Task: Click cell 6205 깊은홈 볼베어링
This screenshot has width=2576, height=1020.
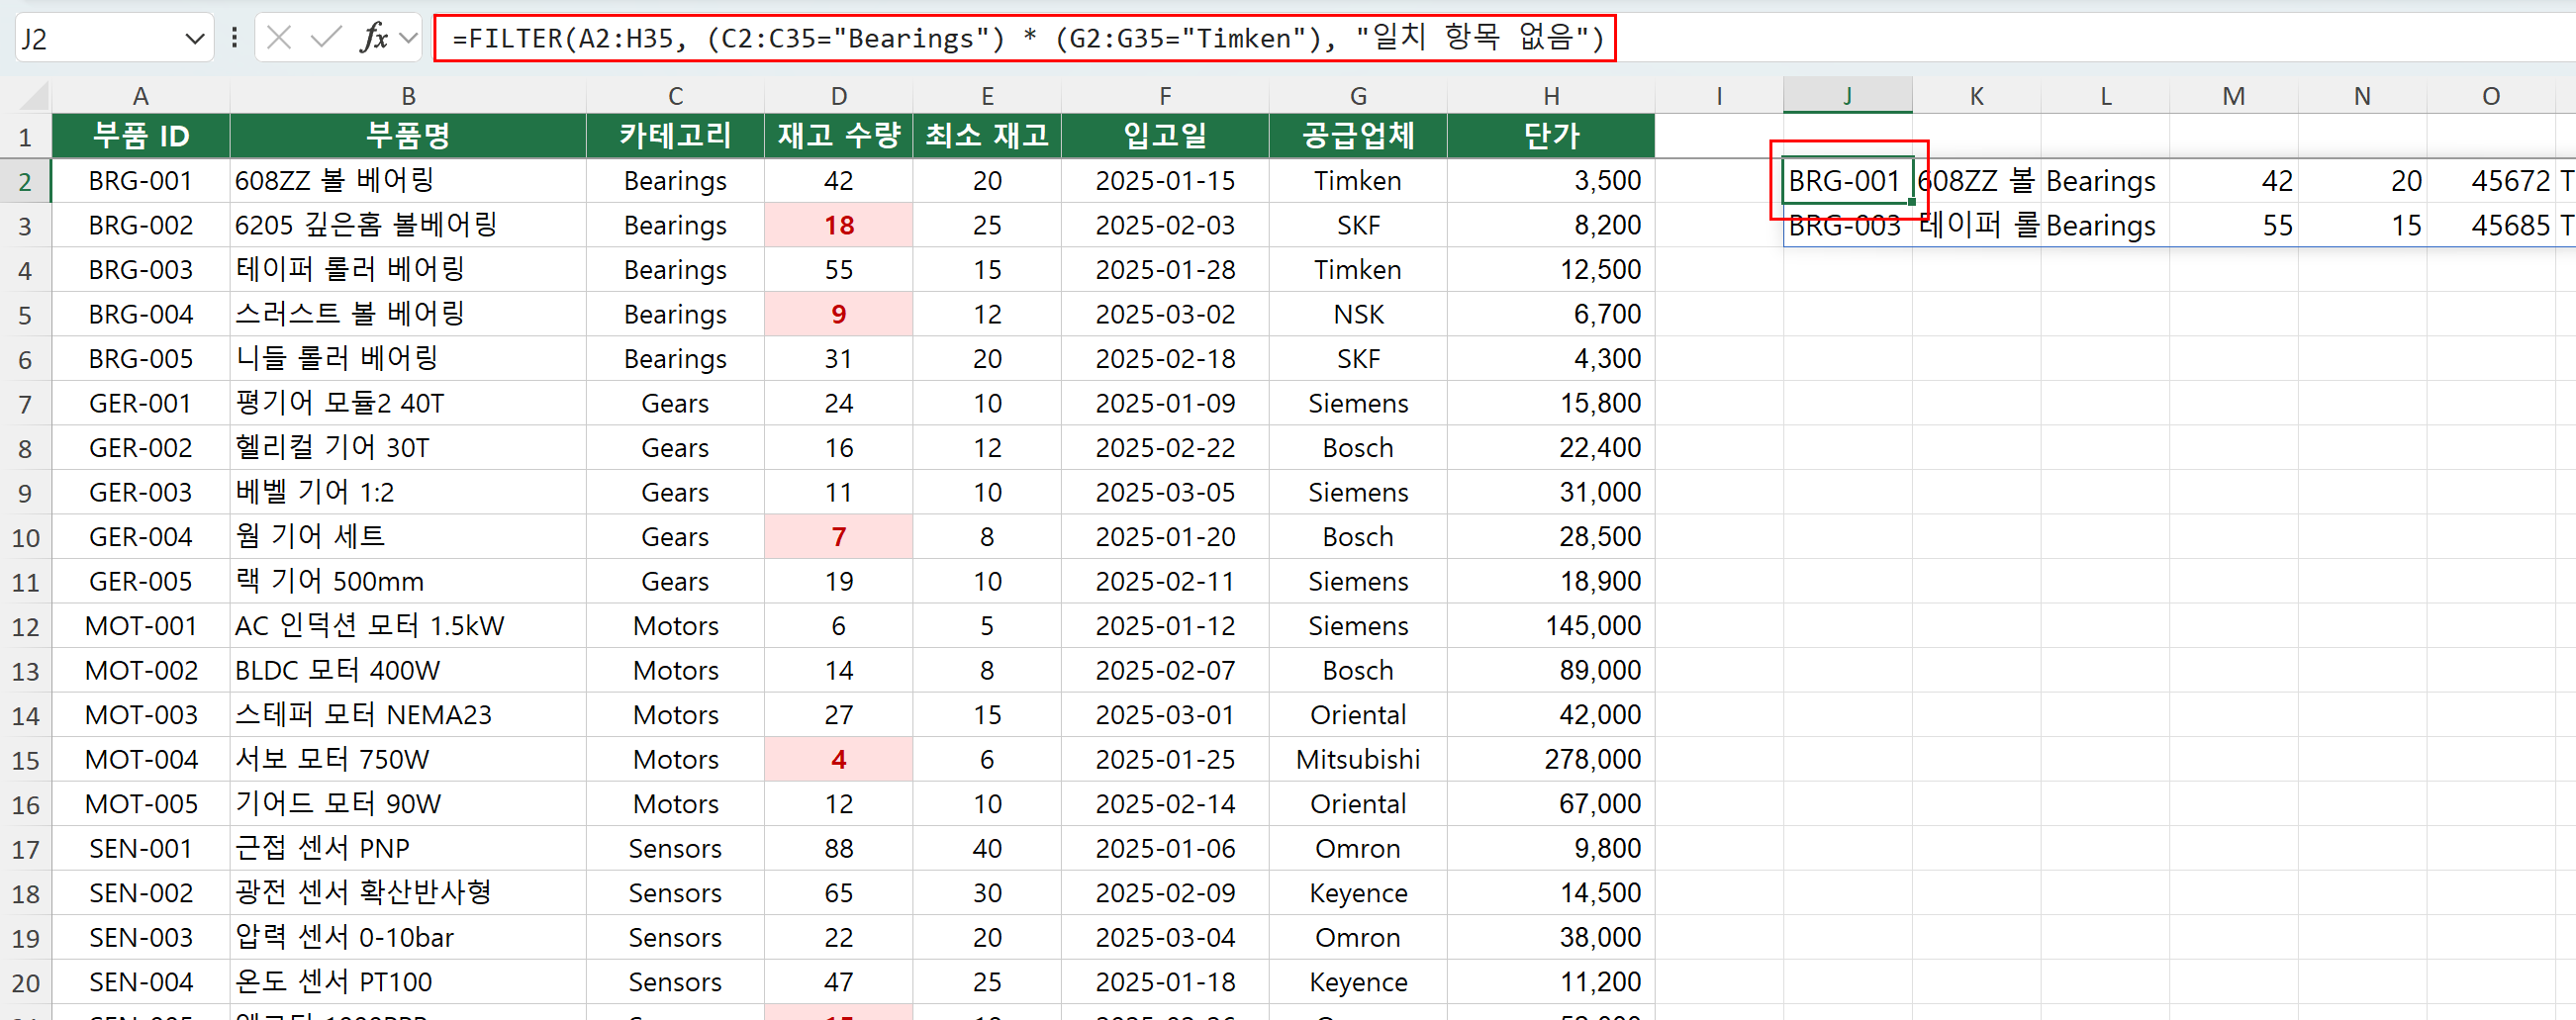Action: coord(408,225)
